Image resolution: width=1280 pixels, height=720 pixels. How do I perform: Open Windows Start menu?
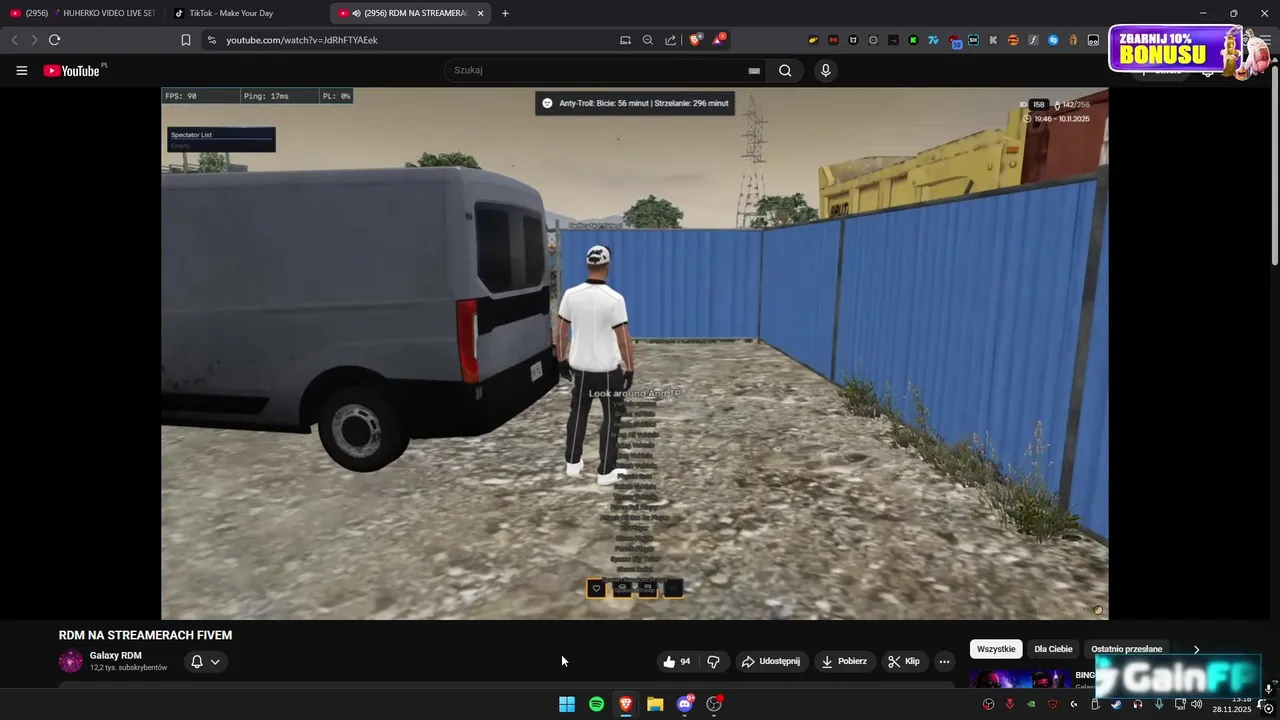pyautogui.click(x=567, y=704)
